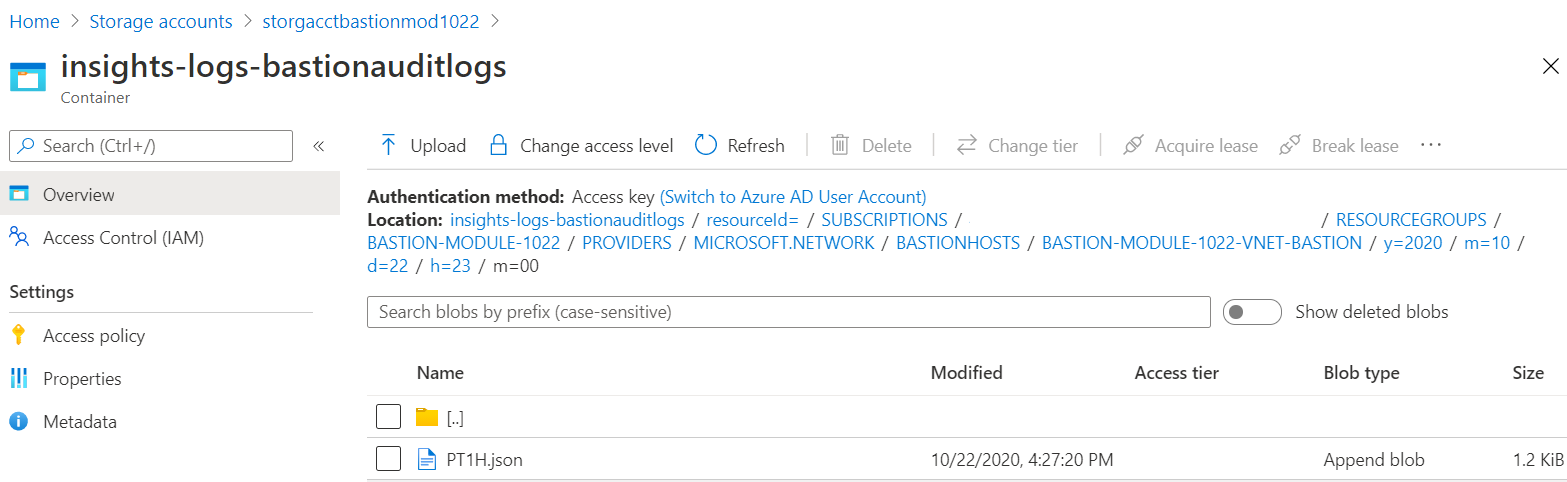Viewport: 1567px width, 482px height.
Task: Click the Change tier arrows icon
Action: click(x=966, y=145)
